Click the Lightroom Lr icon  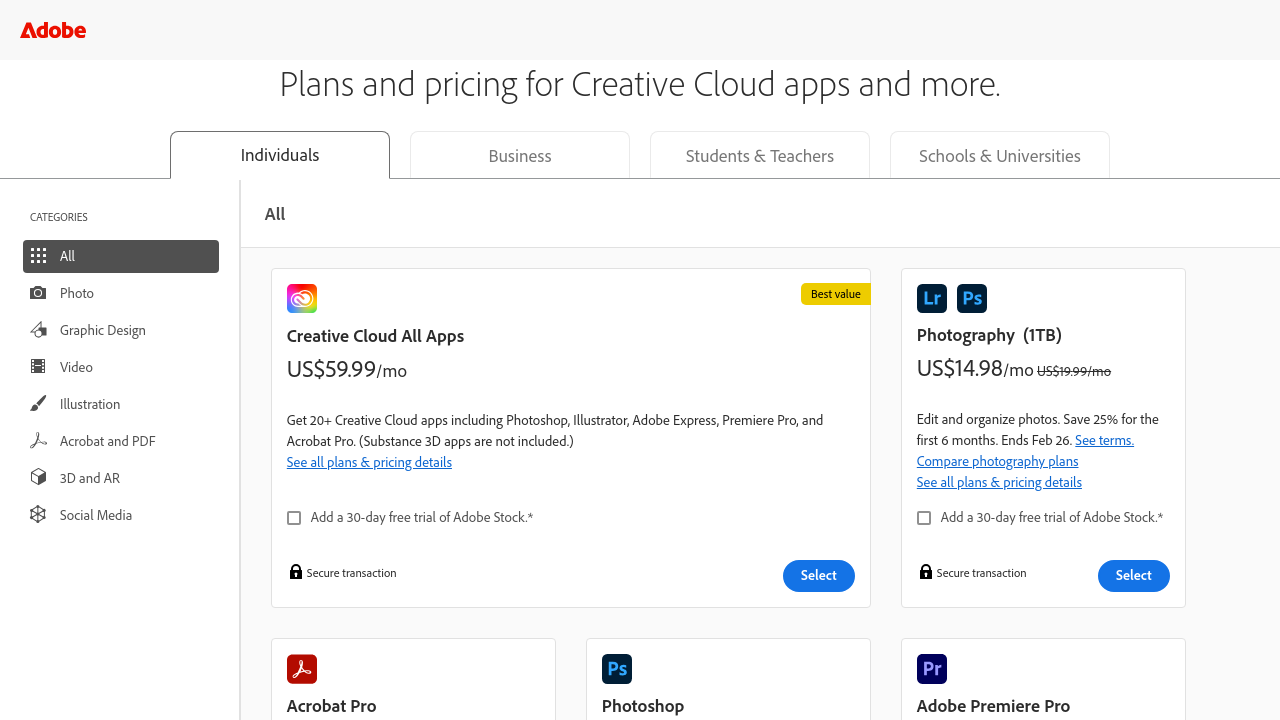(932, 298)
